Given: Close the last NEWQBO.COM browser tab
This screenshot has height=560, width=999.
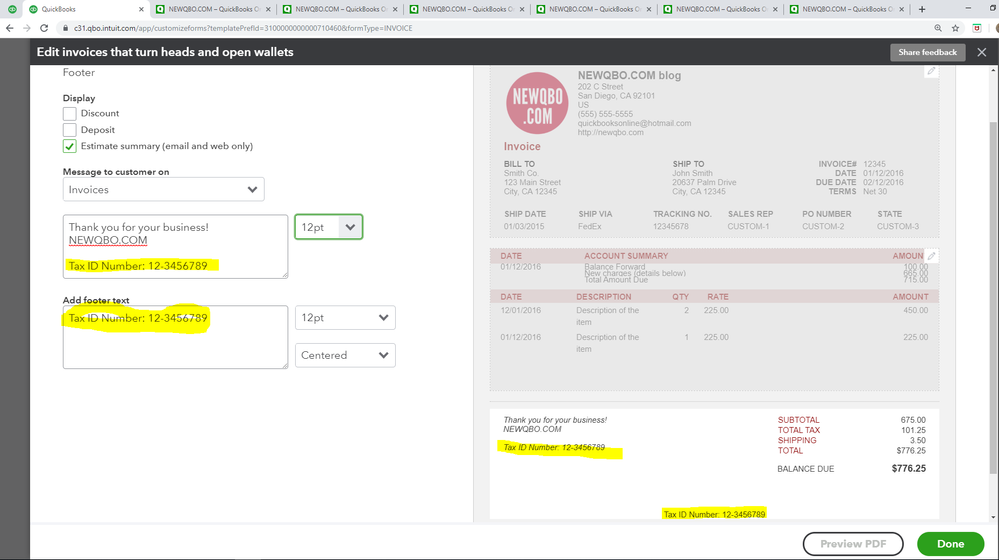Looking at the screenshot, I should tap(902, 9).
